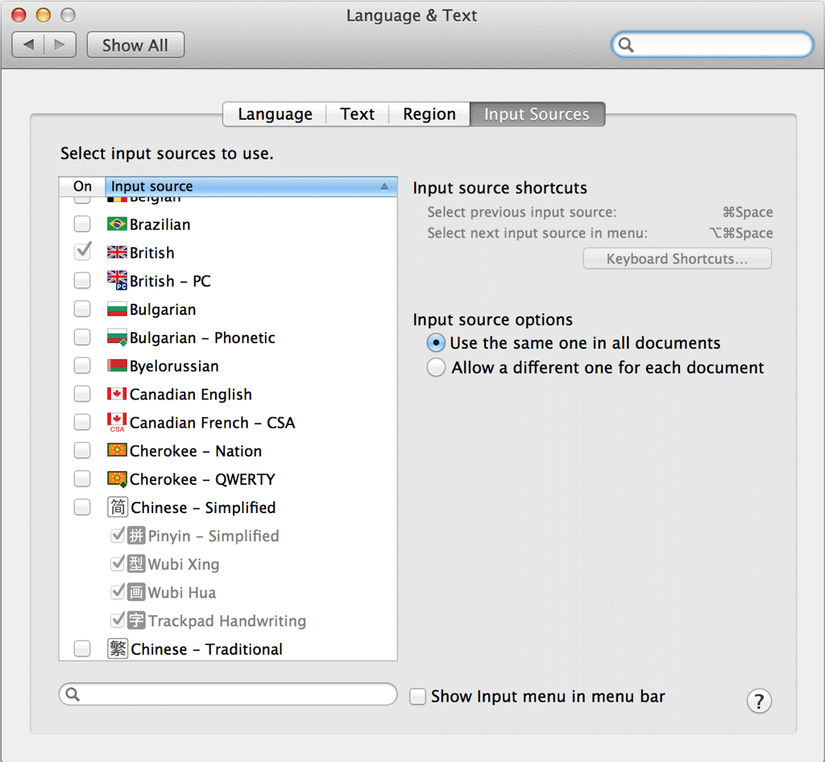Uncheck the British input source checkbox
The image size is (825, 762).
(82, 252)
